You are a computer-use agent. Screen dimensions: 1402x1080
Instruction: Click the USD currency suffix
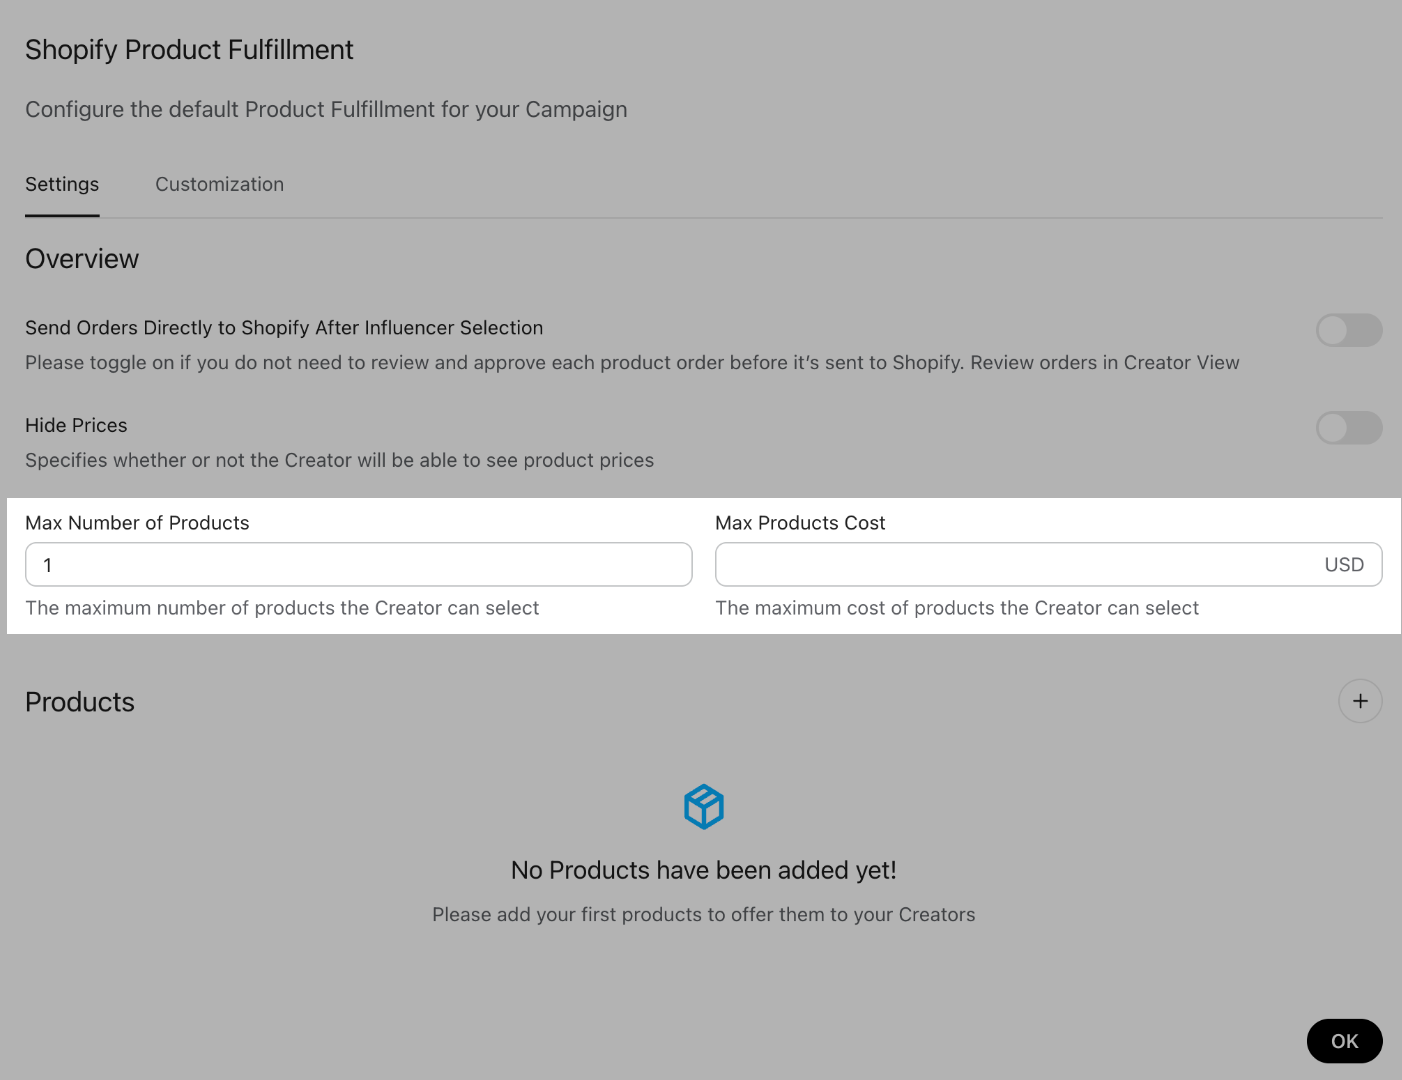(x=1344, y=565)
